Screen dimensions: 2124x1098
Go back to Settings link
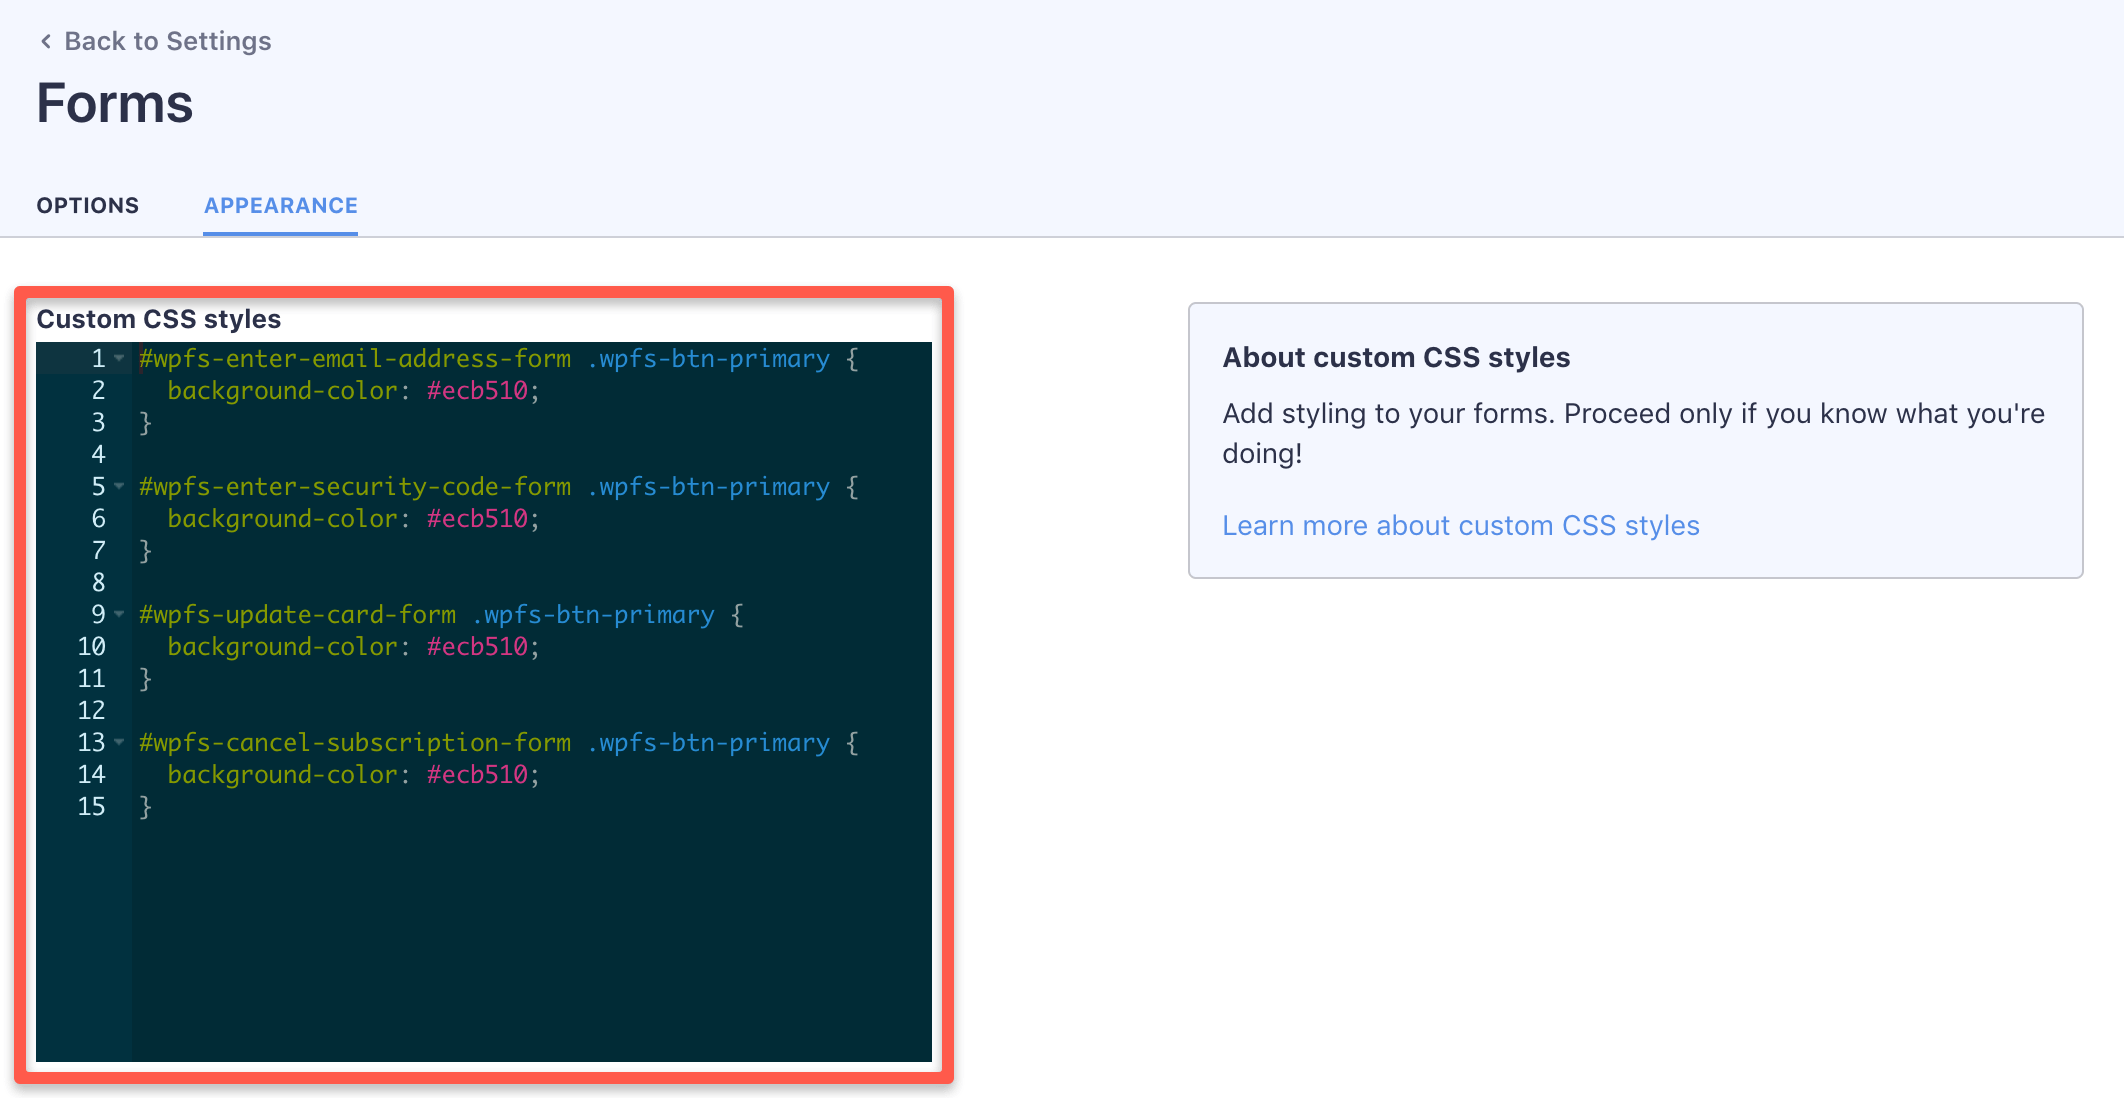(x=167, y=41)
